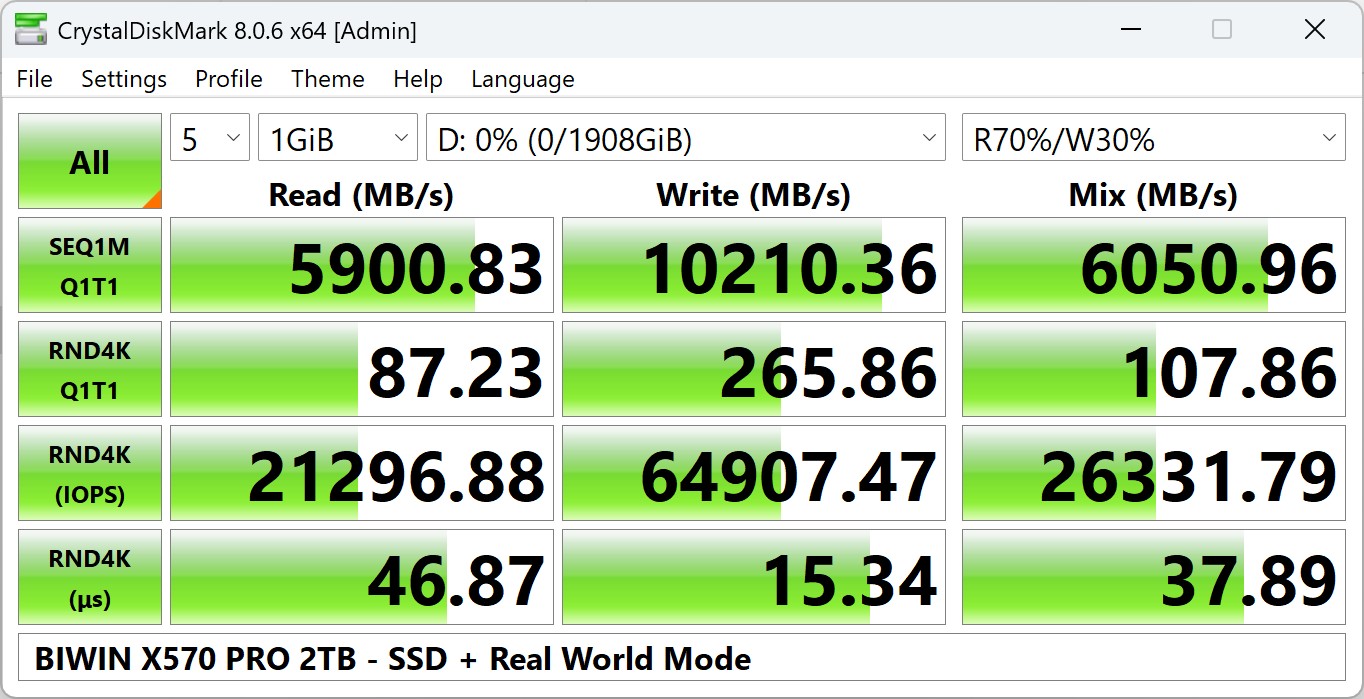Select the latency read value 46.87

click(362, 578)
